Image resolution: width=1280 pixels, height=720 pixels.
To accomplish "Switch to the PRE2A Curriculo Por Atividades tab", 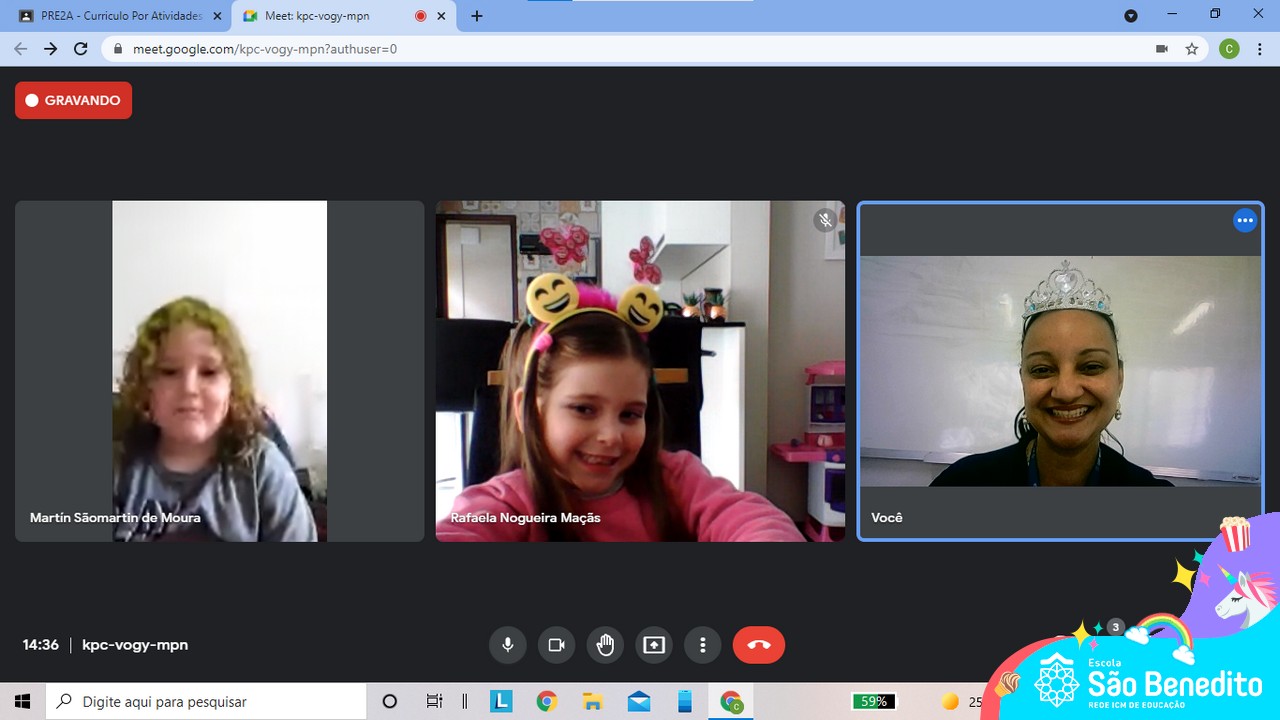I will pos(120,16).
